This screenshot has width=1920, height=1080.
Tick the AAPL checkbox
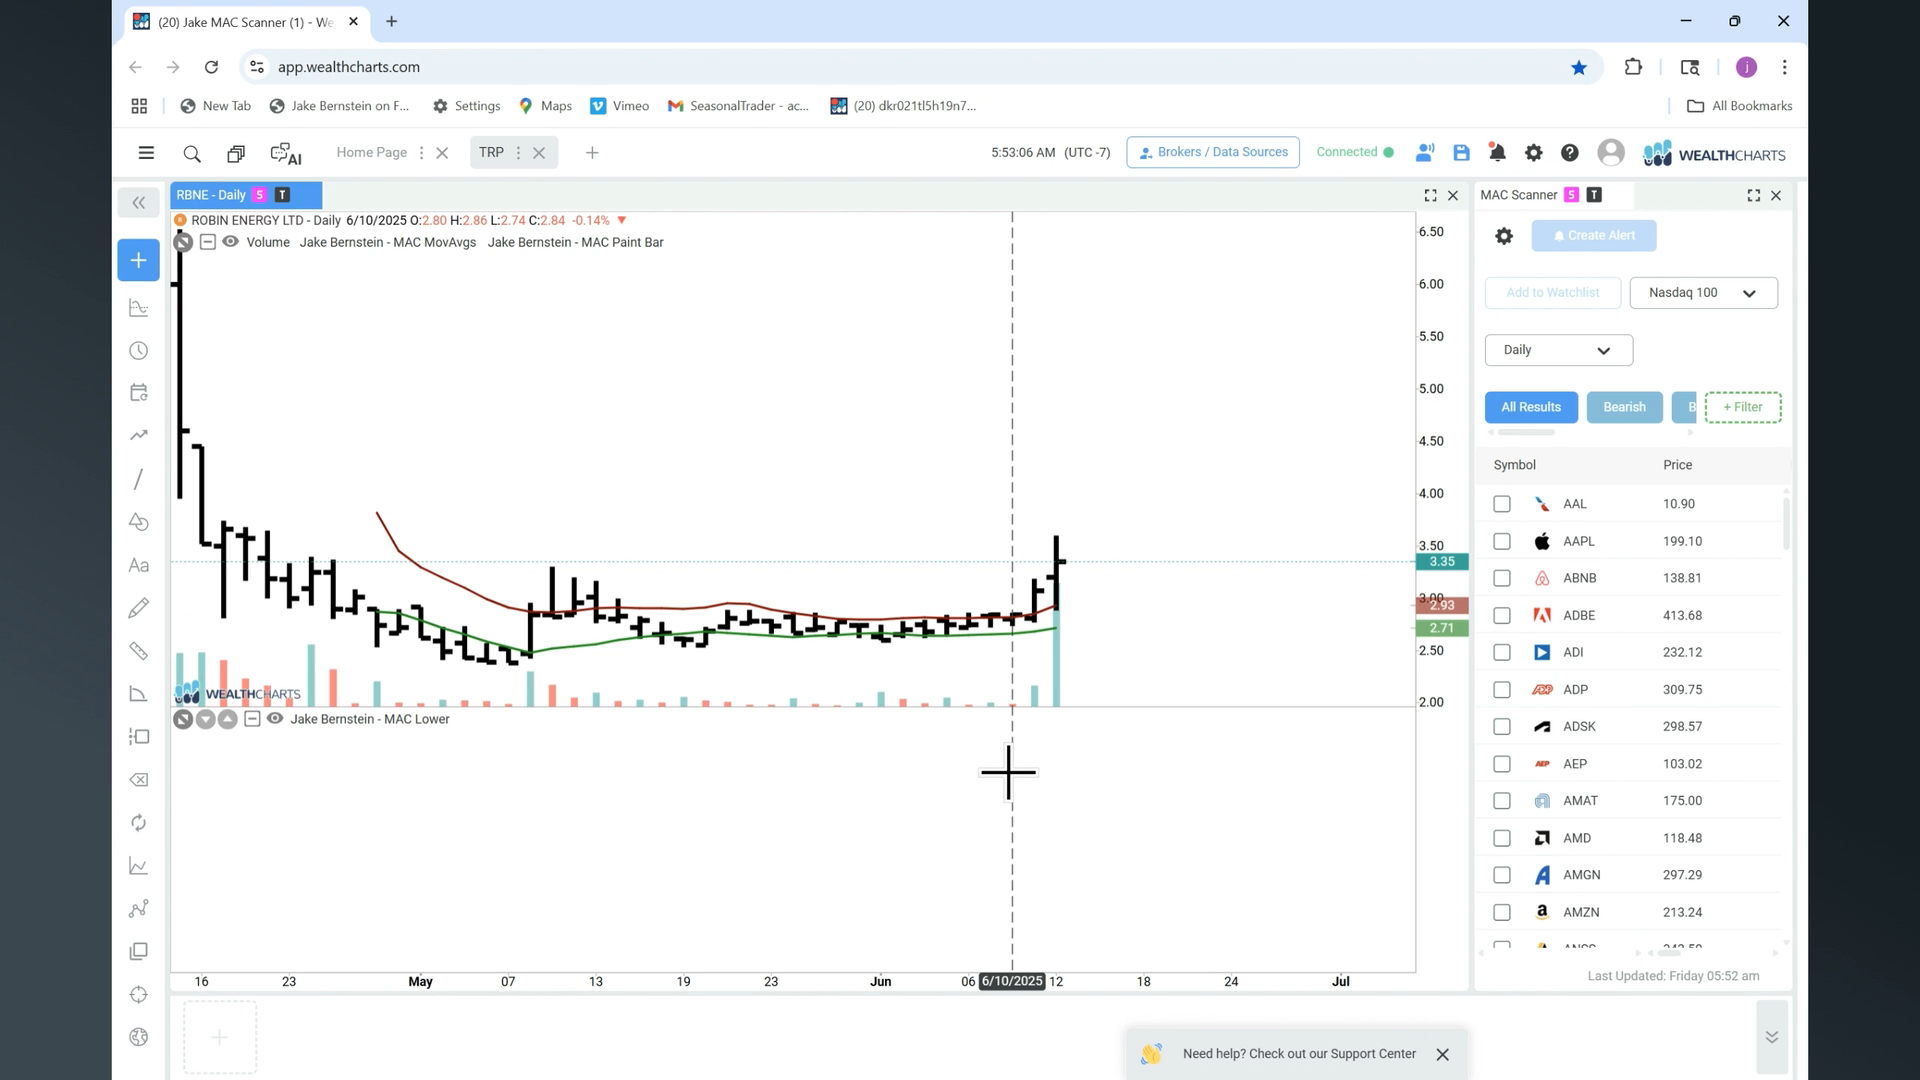pyautogui.click(x=1502, y=541)
